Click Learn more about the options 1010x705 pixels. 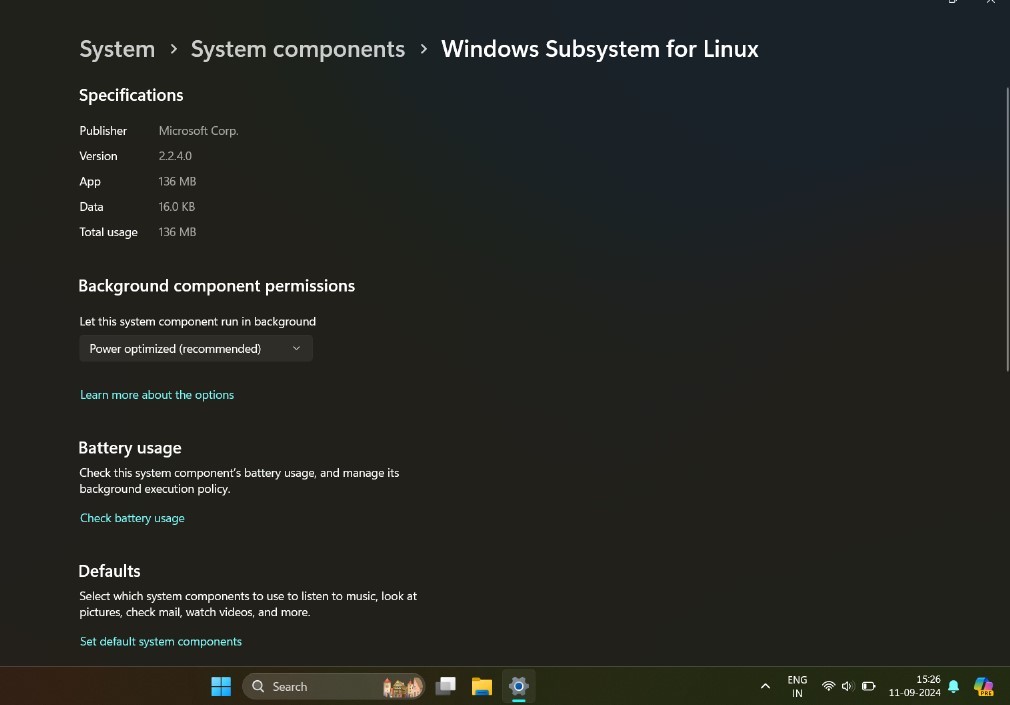(157, 395)
